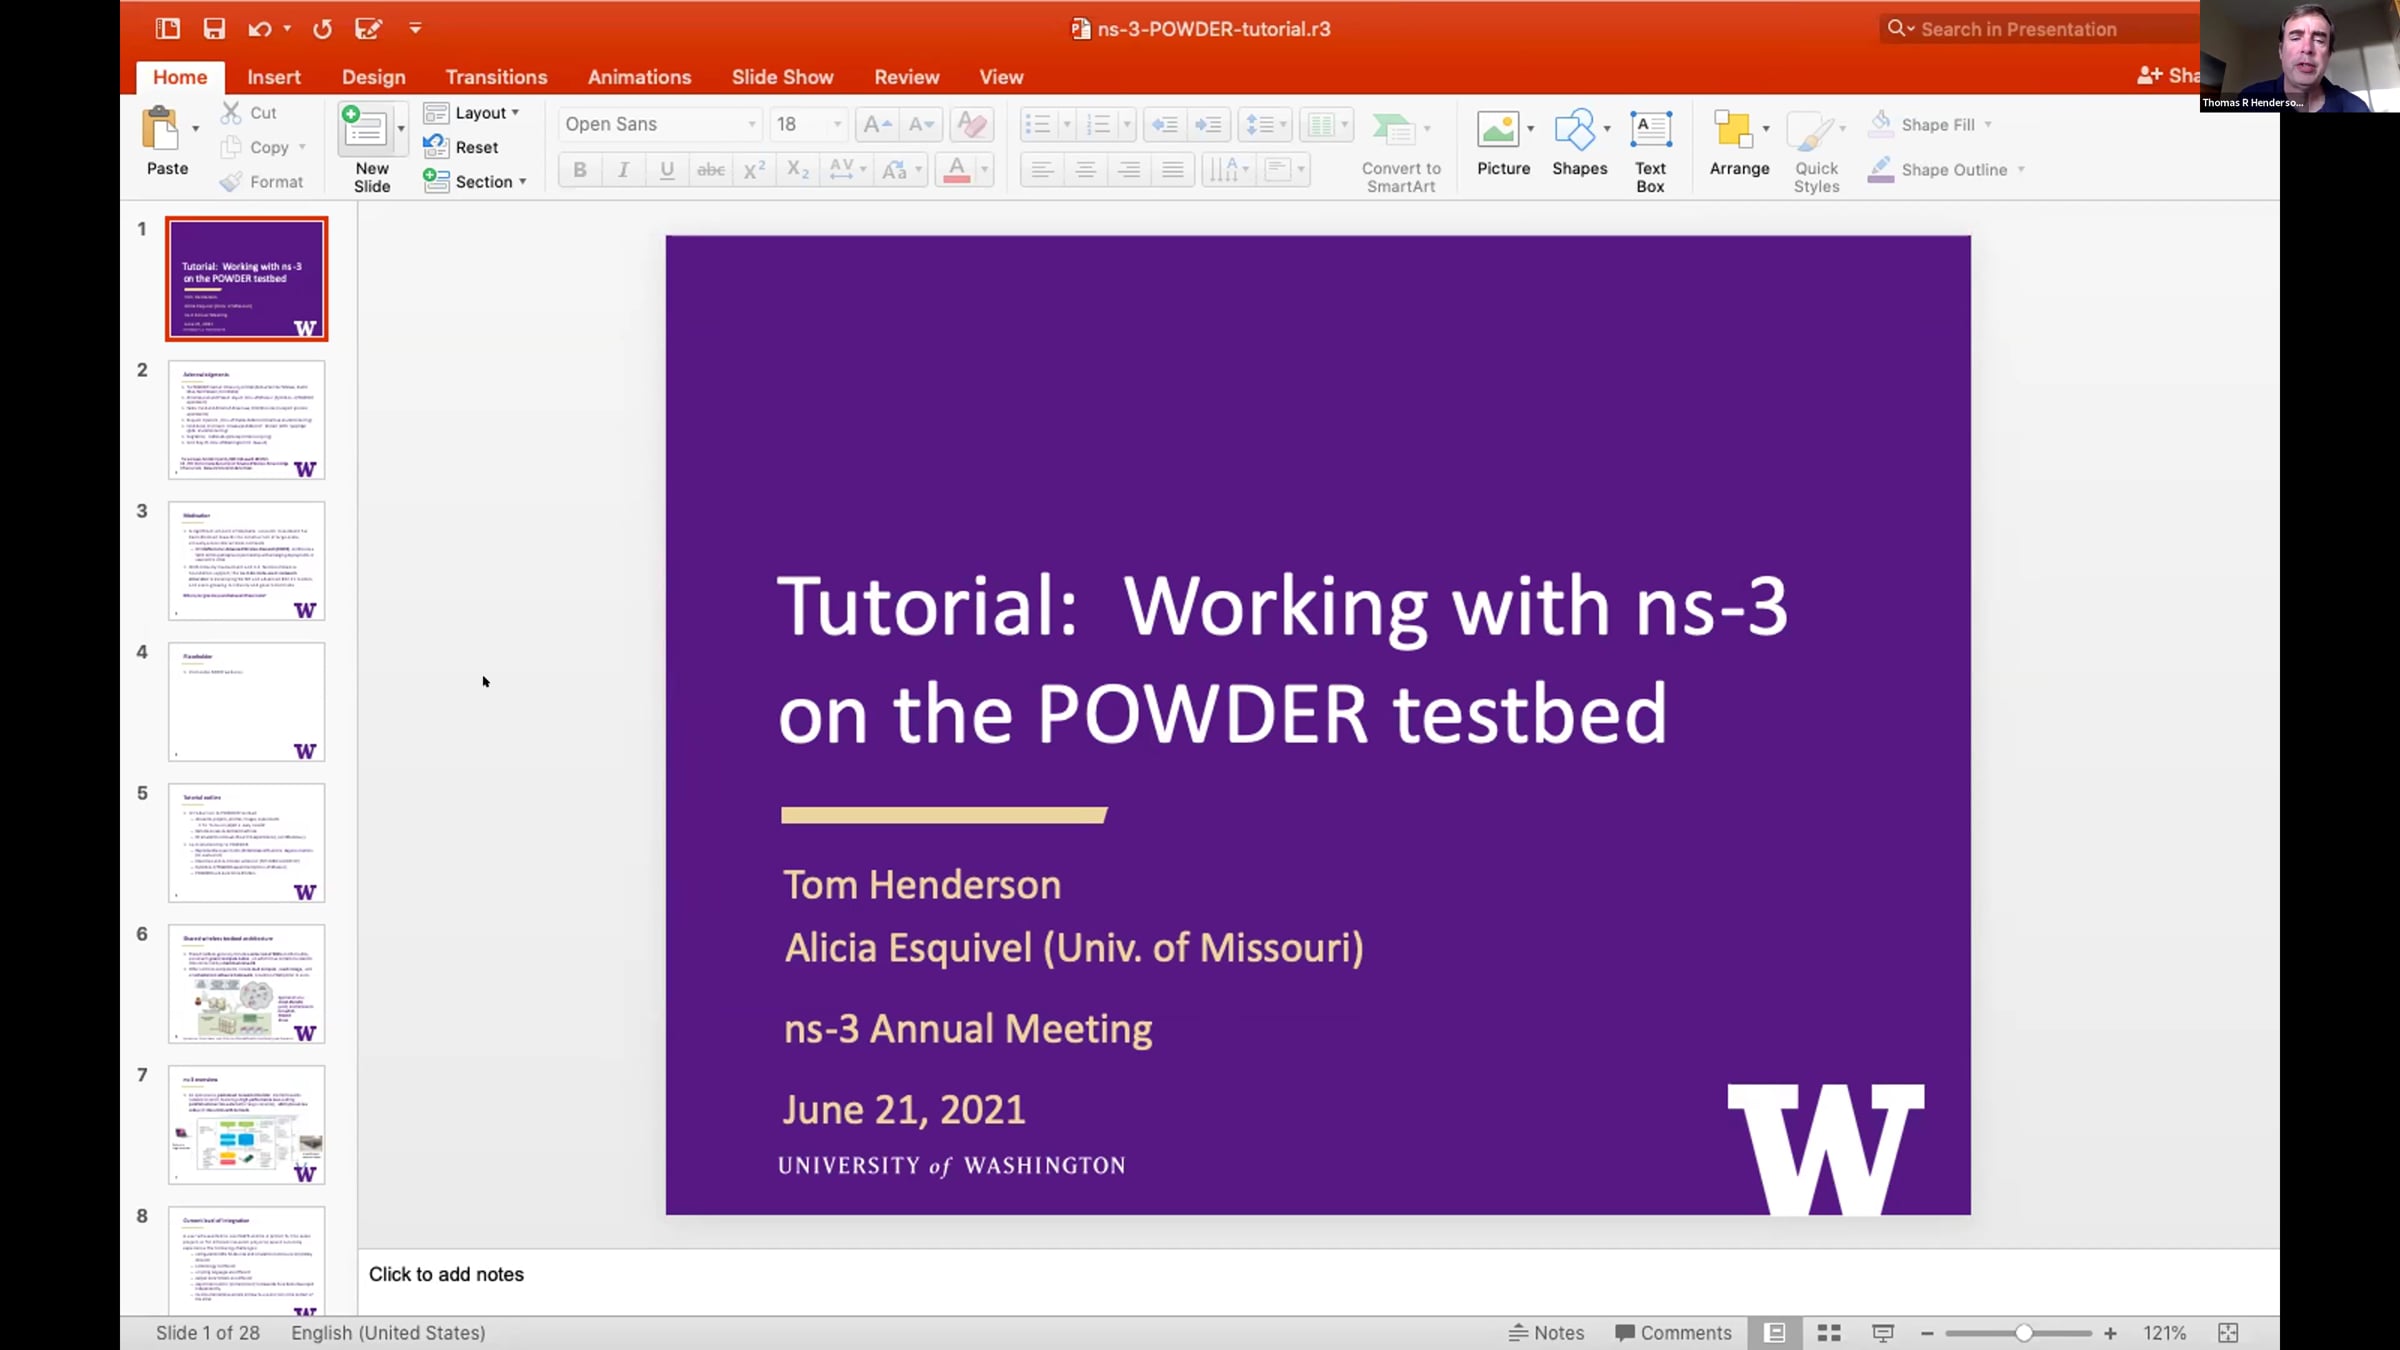Toggle Italic formatting
The height and width of the screenshot is (1350, 2400).
pyautogui.click(x=623, y=170)
